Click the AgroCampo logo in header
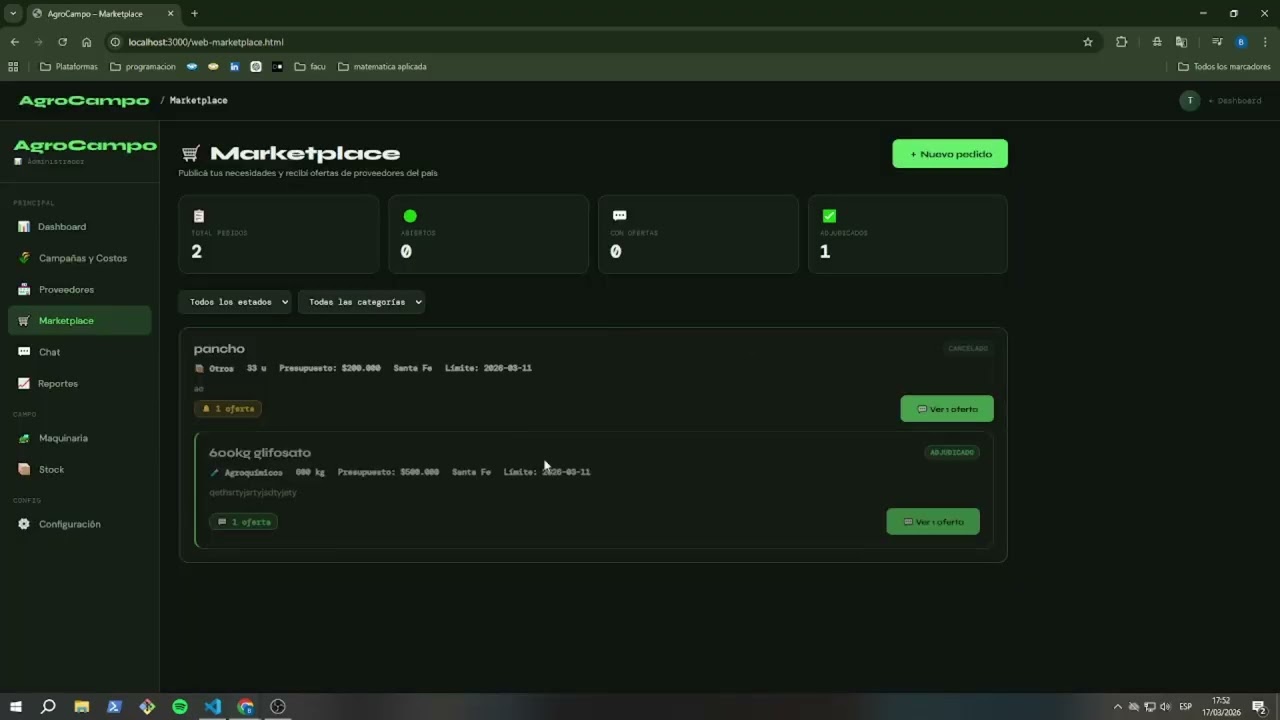The width and height of the screenshot is (1280, 720). (84, 101)
